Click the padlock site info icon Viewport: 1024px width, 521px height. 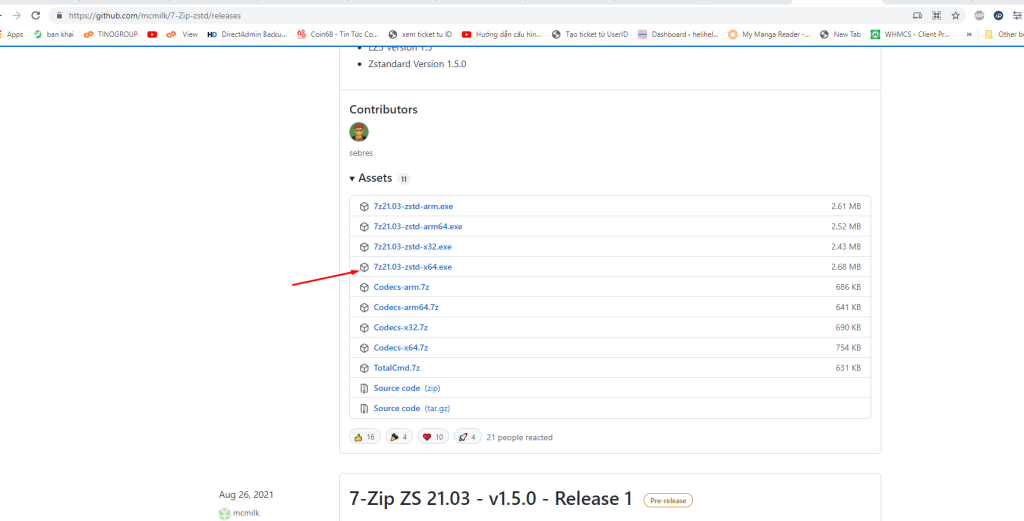(60, 15)
